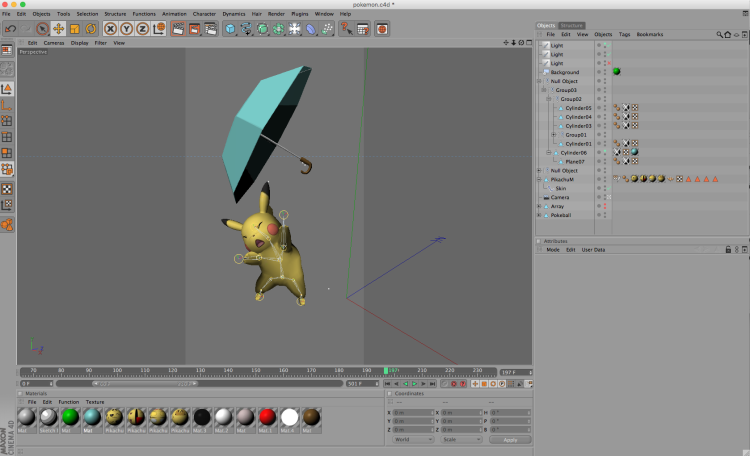Open the Render menu
Screen dimensions: 750x456
[x=276, y=14]
